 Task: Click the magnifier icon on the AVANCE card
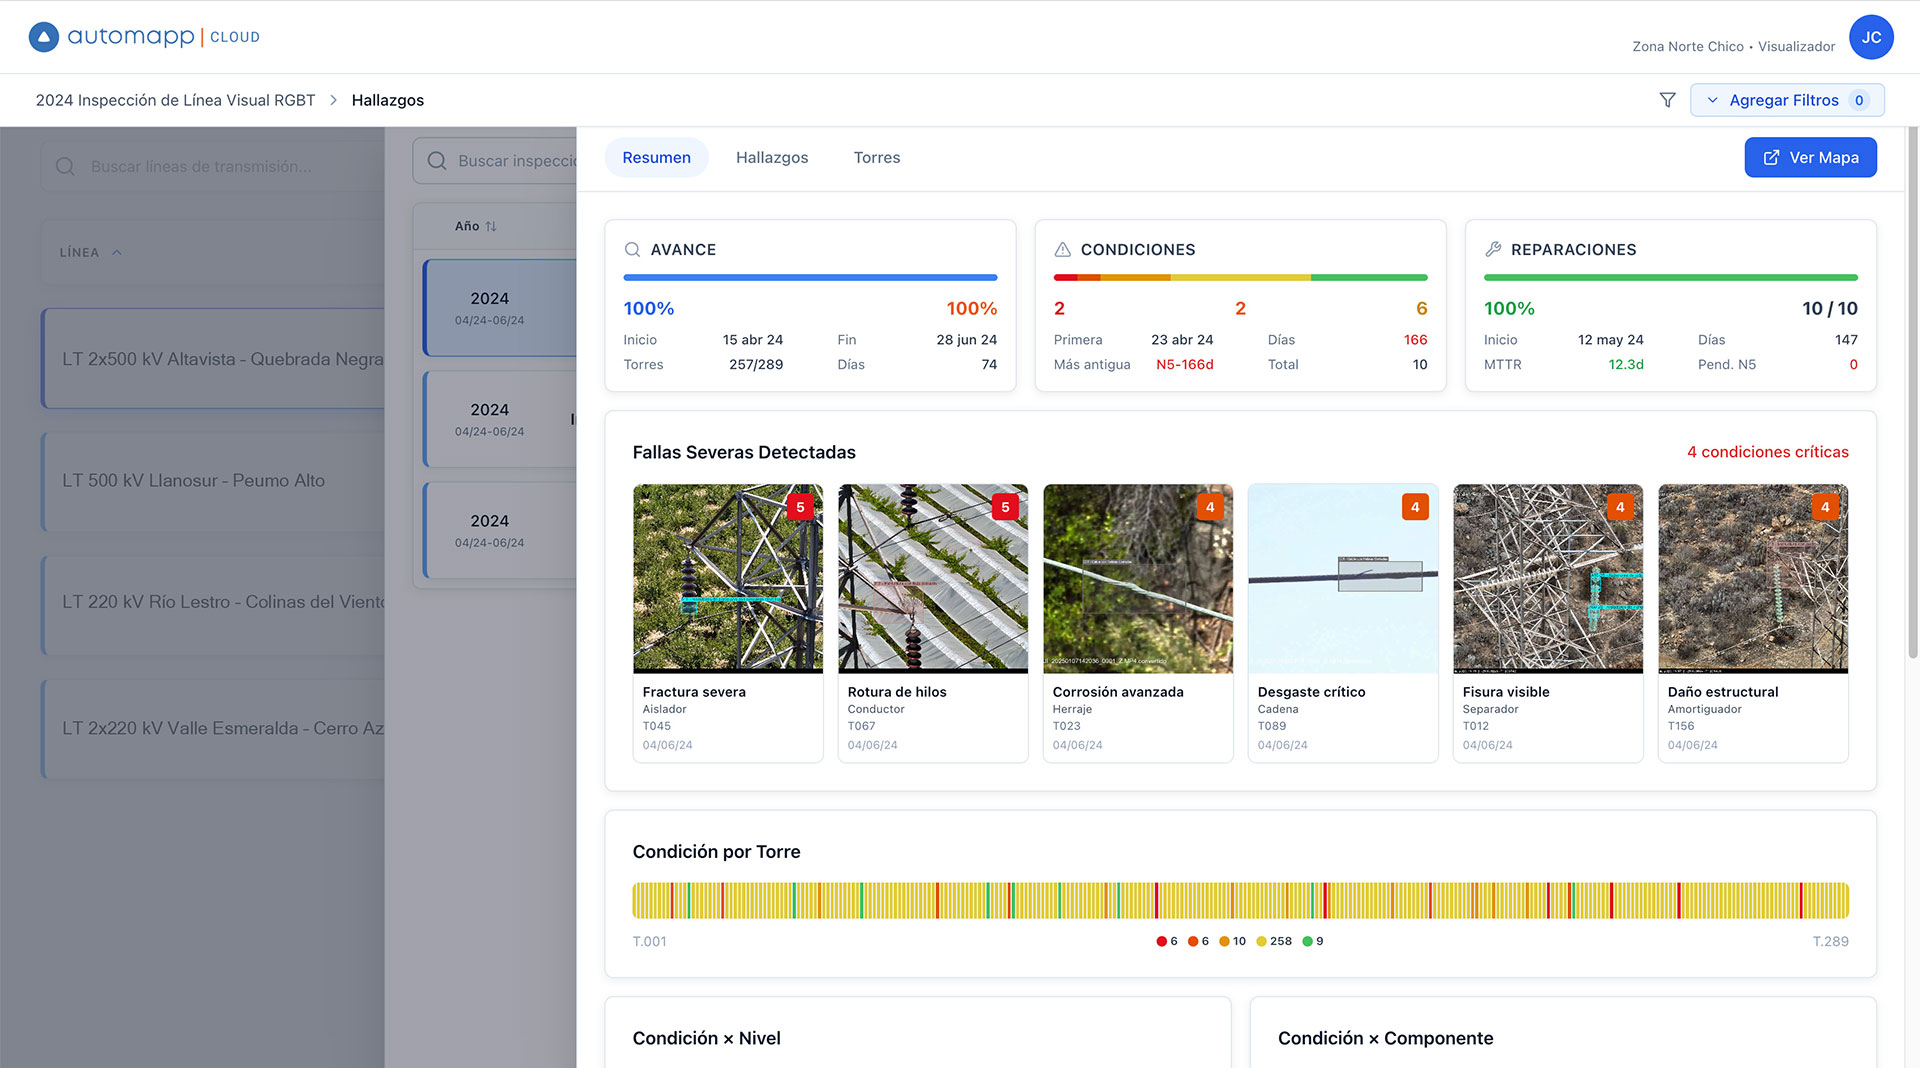[x=632, y=249]
